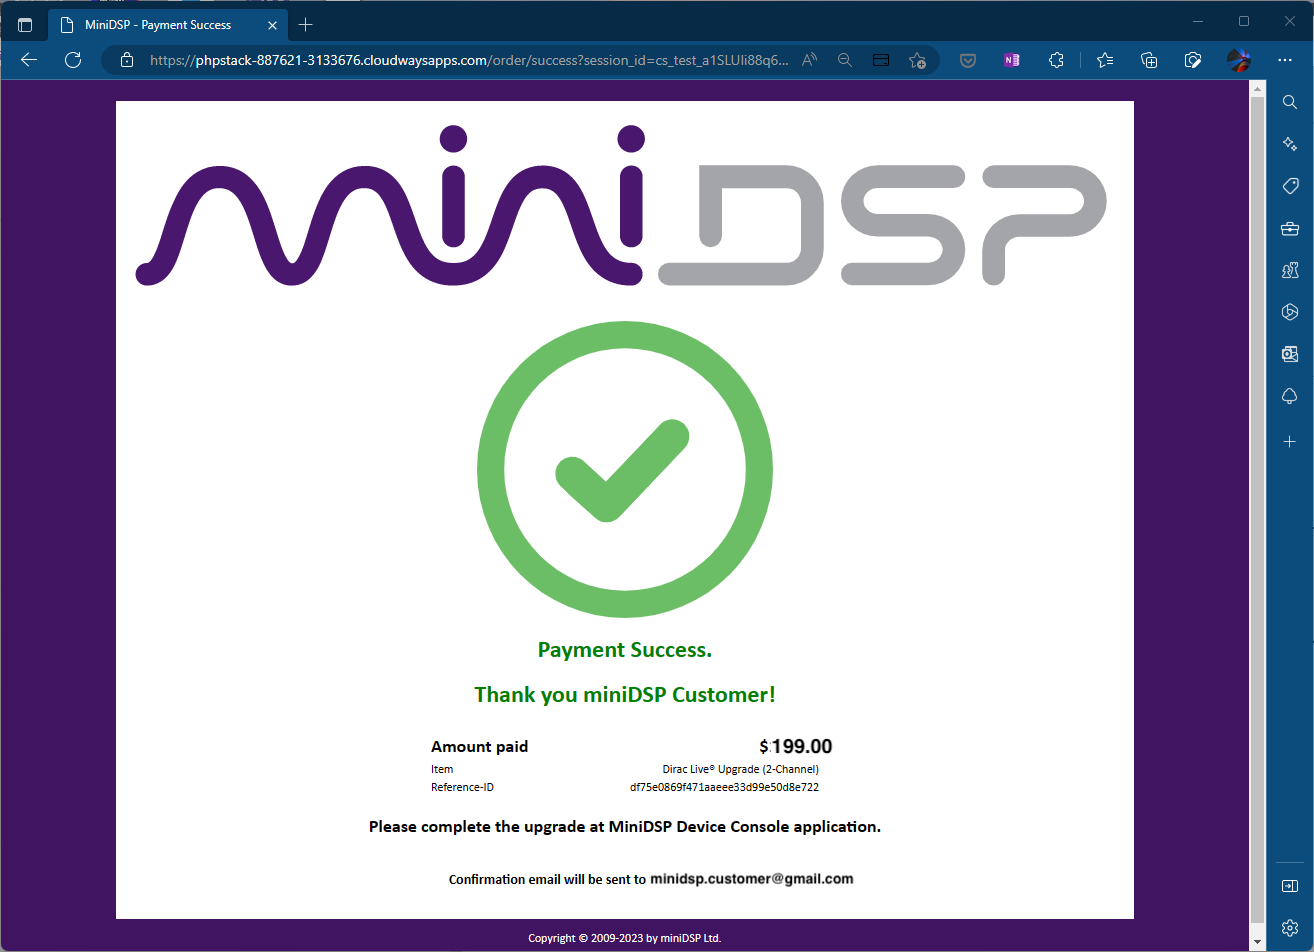Click the copyright footer text
This screenshot has height=952, width=1314.
625,938
